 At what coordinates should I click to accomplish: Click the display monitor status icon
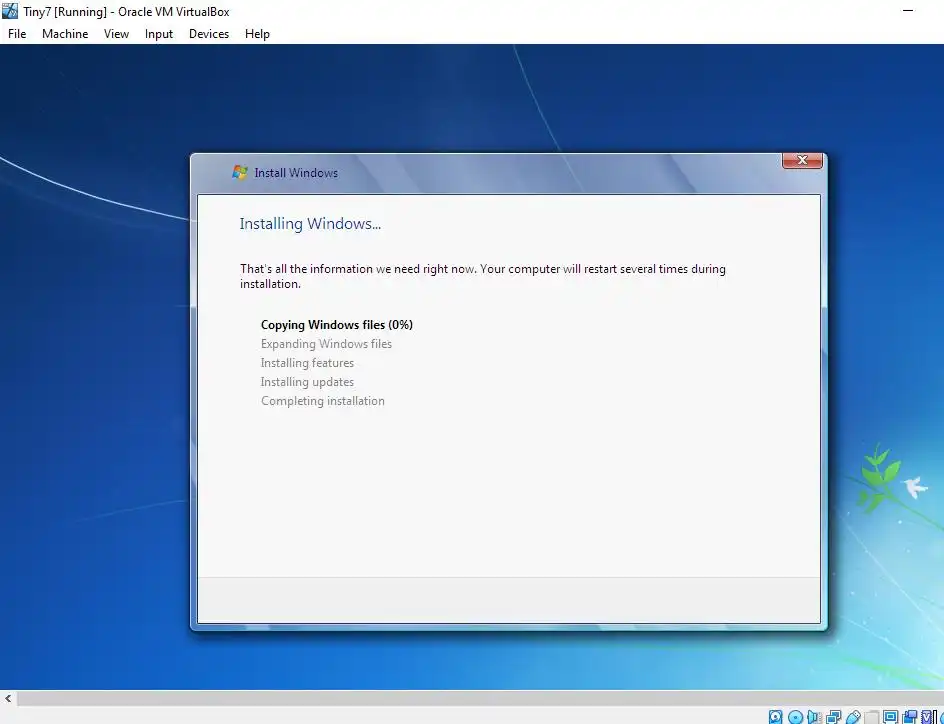[890, 717]
